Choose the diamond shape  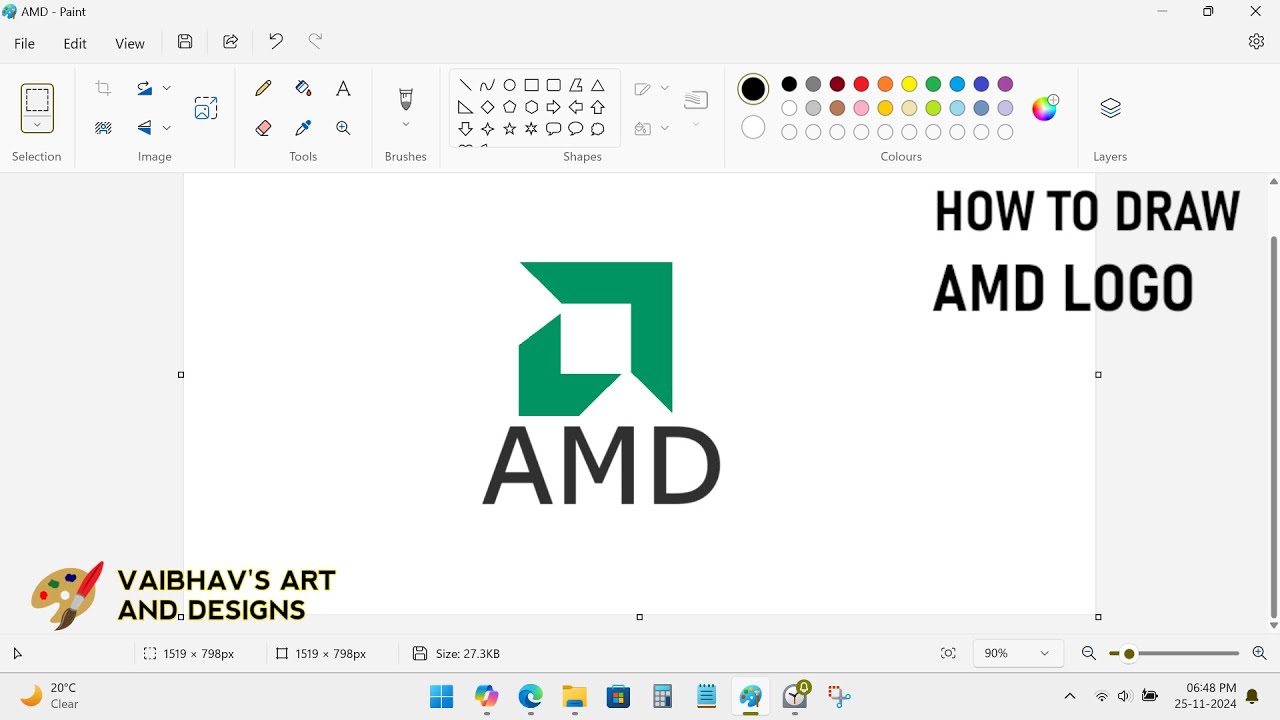(x=487, y=107)
